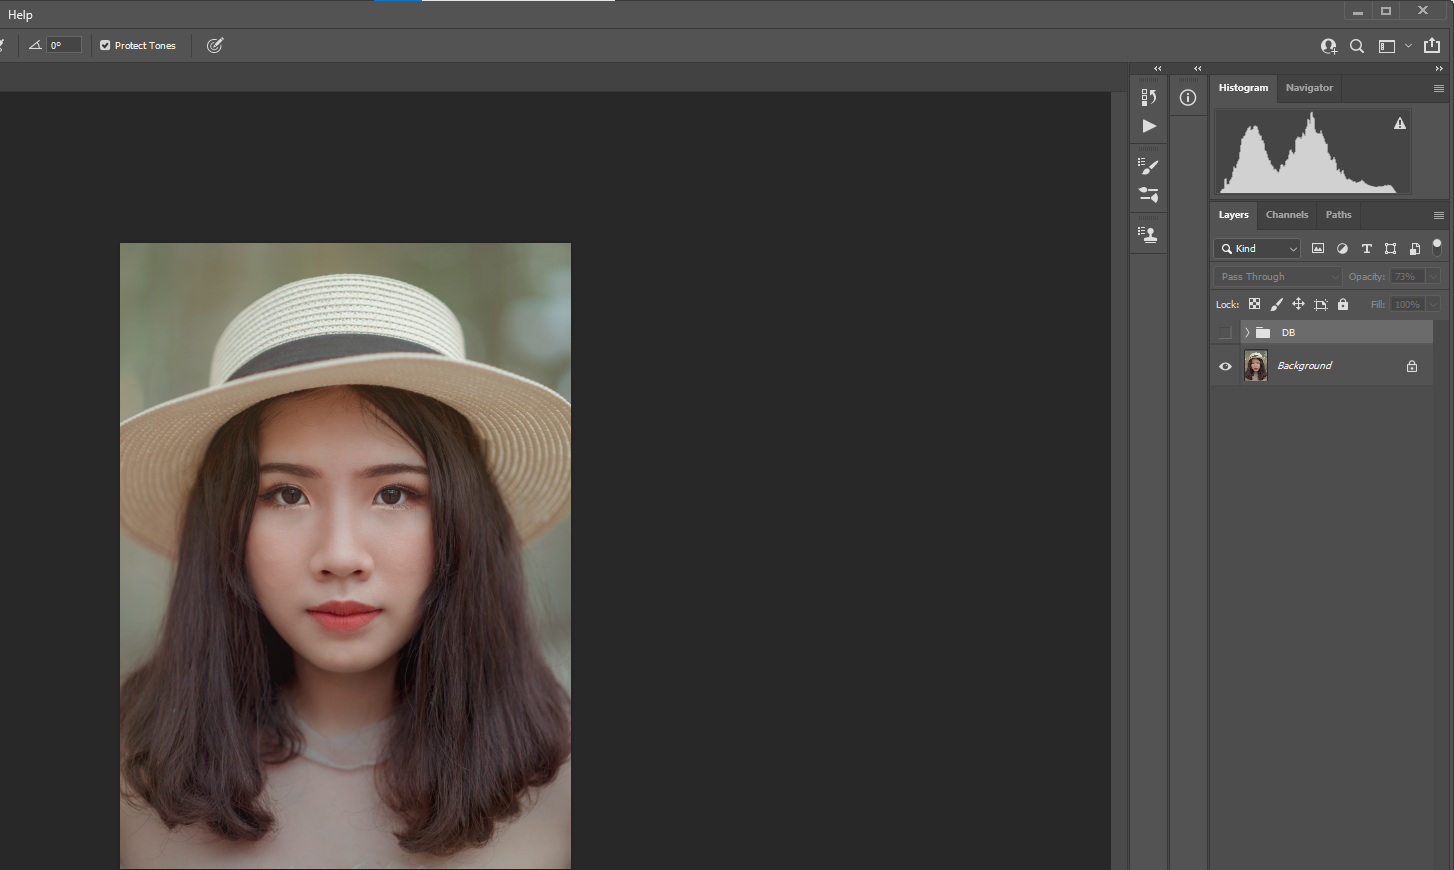The width and height of the screenshot is (1454, 870).
Task: Switch to the Layers tab
Action: pyautogui.click(x=1233, y=215)
